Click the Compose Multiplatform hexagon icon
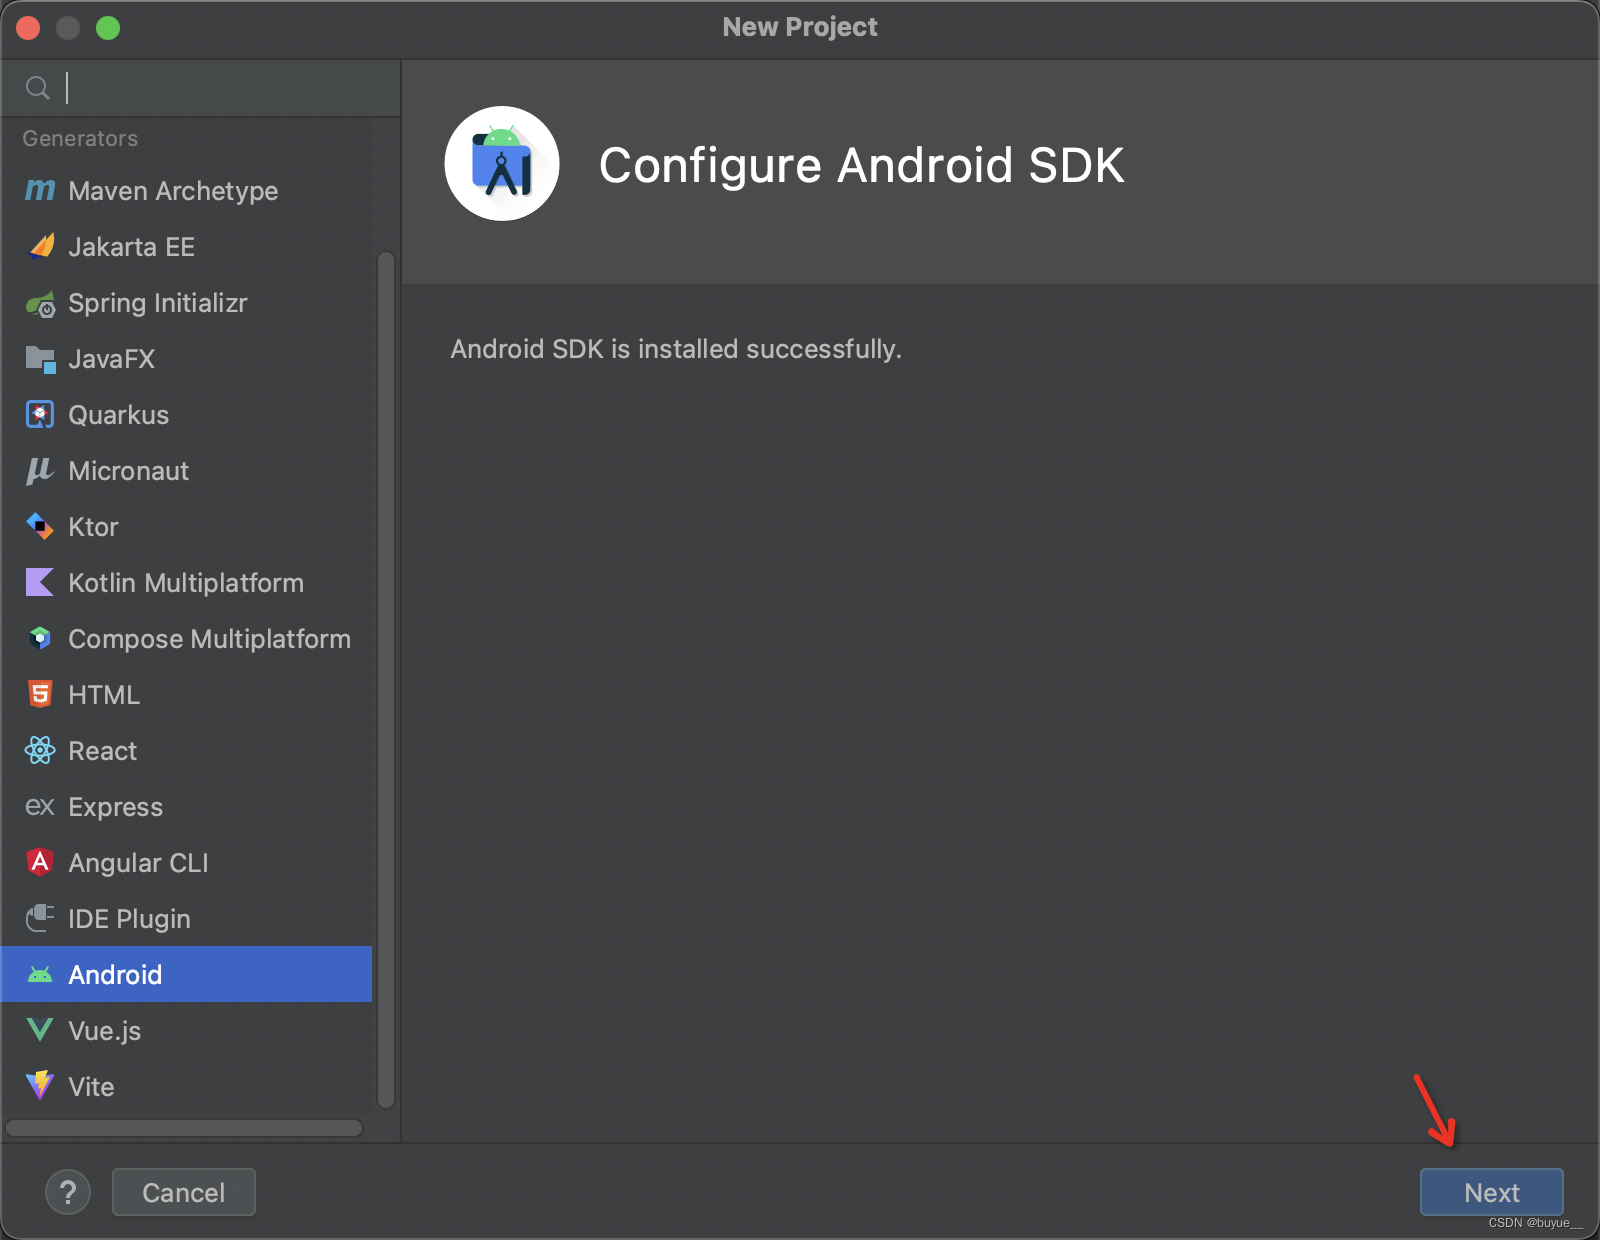This screenshot has height=1240, width=1600. (40, 638)
